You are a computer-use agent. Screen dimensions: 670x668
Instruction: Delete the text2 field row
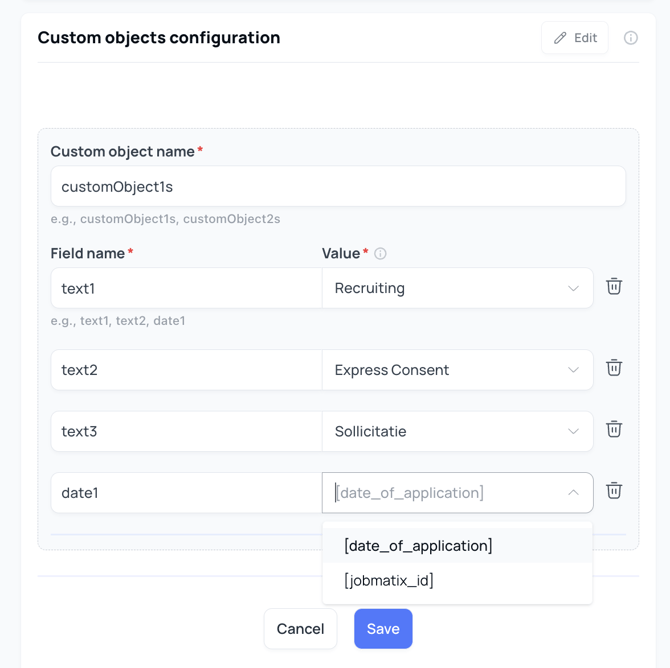click(614, 368)
